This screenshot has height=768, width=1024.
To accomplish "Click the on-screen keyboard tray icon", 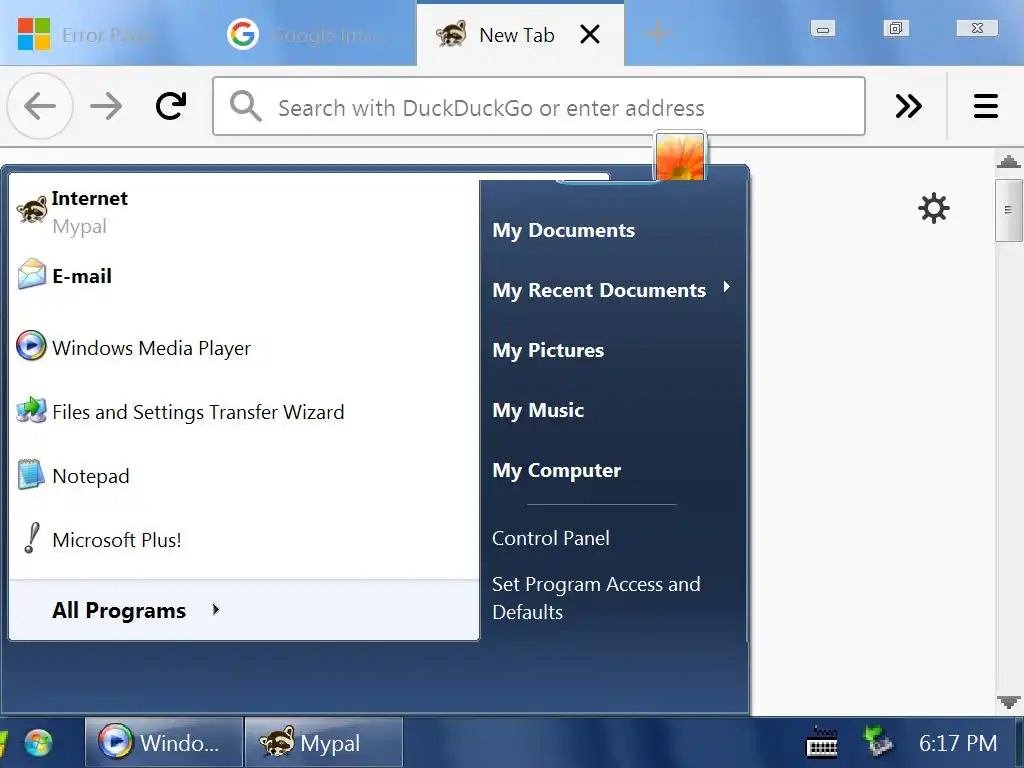I will 822,743.
